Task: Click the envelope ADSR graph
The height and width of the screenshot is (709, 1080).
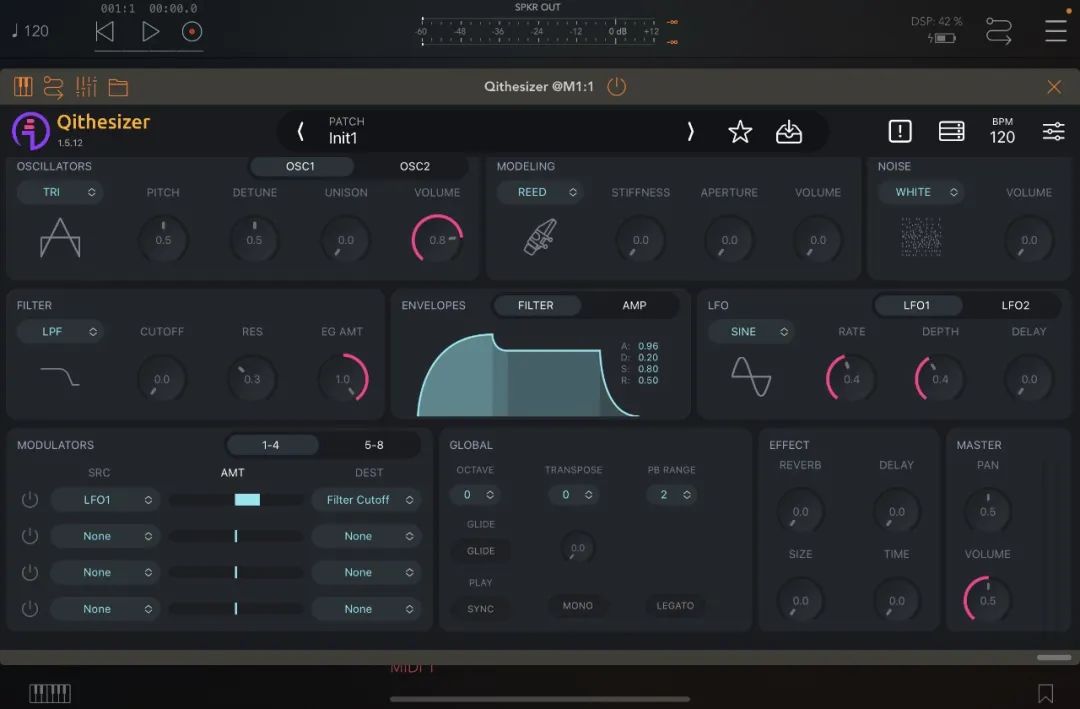Action: point(528,375)
